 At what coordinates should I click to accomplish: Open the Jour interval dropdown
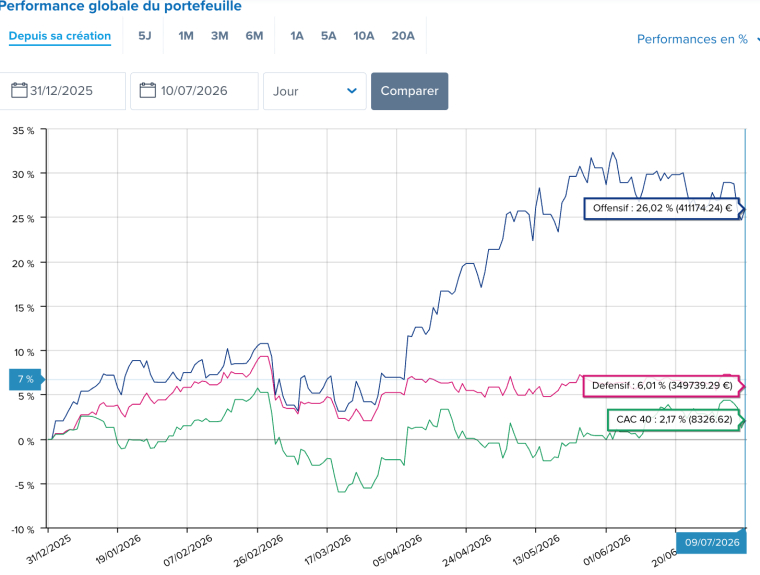pyautogui.click(x=315, y=91)
